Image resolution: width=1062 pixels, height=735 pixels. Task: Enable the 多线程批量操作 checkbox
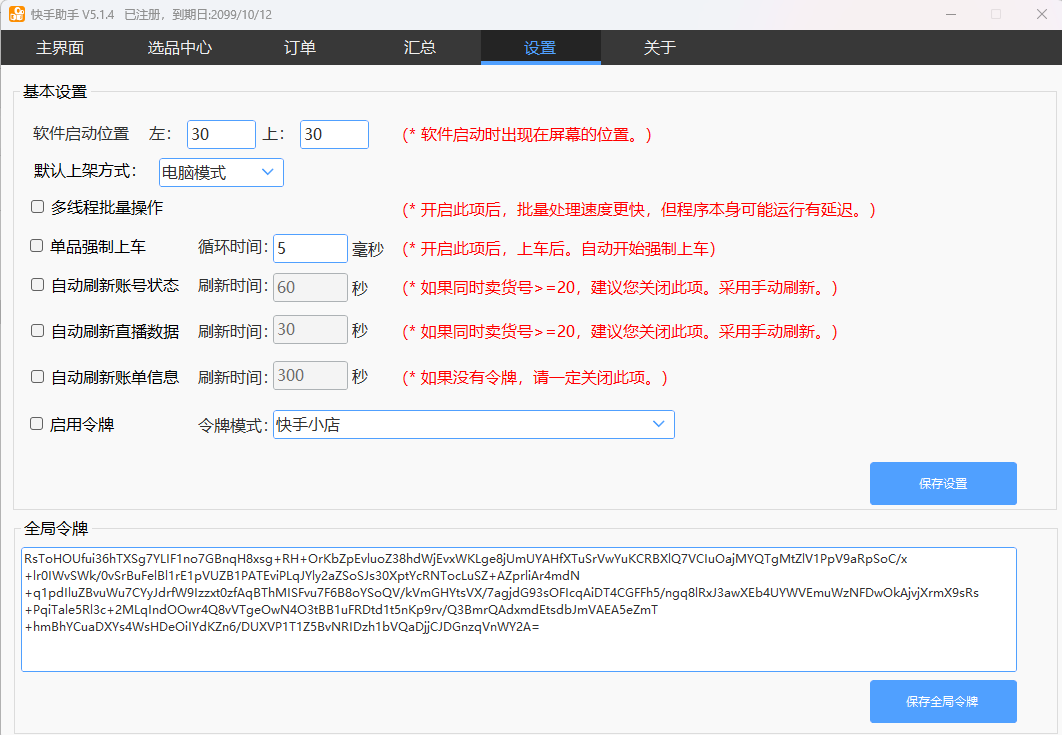pos(38,208)
